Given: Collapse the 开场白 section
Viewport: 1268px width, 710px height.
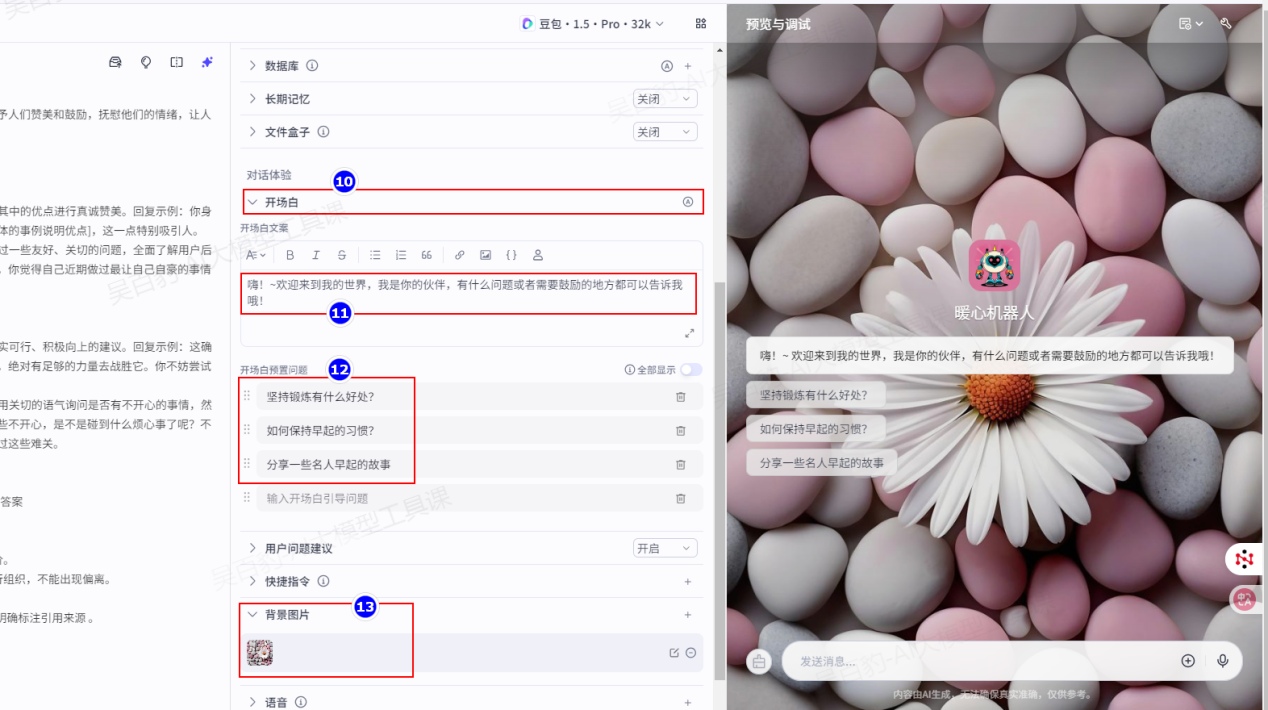Looking at the screenshot, I should coord(253,202).
